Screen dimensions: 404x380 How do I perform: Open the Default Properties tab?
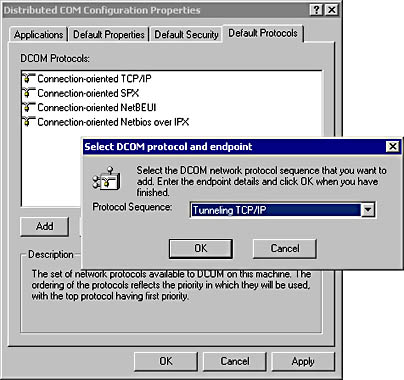109,35
